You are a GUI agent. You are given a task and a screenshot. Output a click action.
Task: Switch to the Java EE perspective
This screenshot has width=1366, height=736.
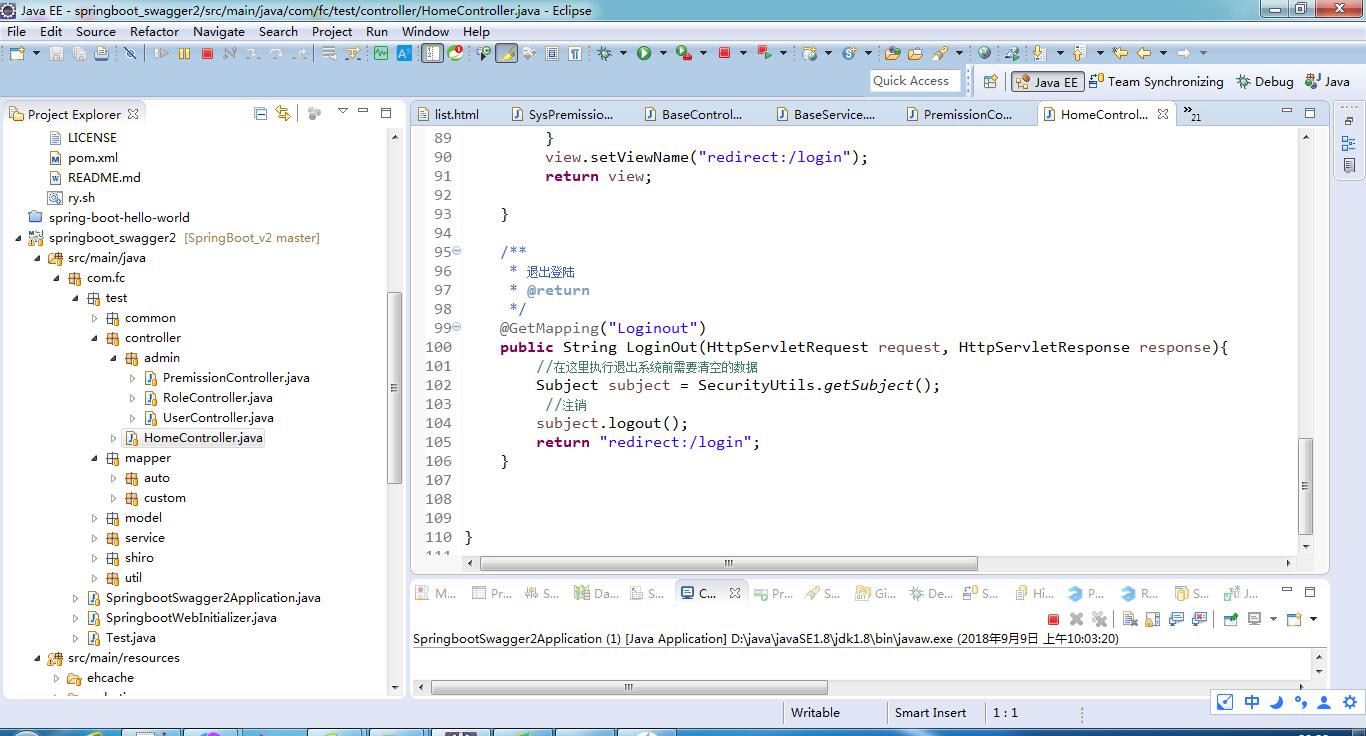click(x=1047, y=82)
